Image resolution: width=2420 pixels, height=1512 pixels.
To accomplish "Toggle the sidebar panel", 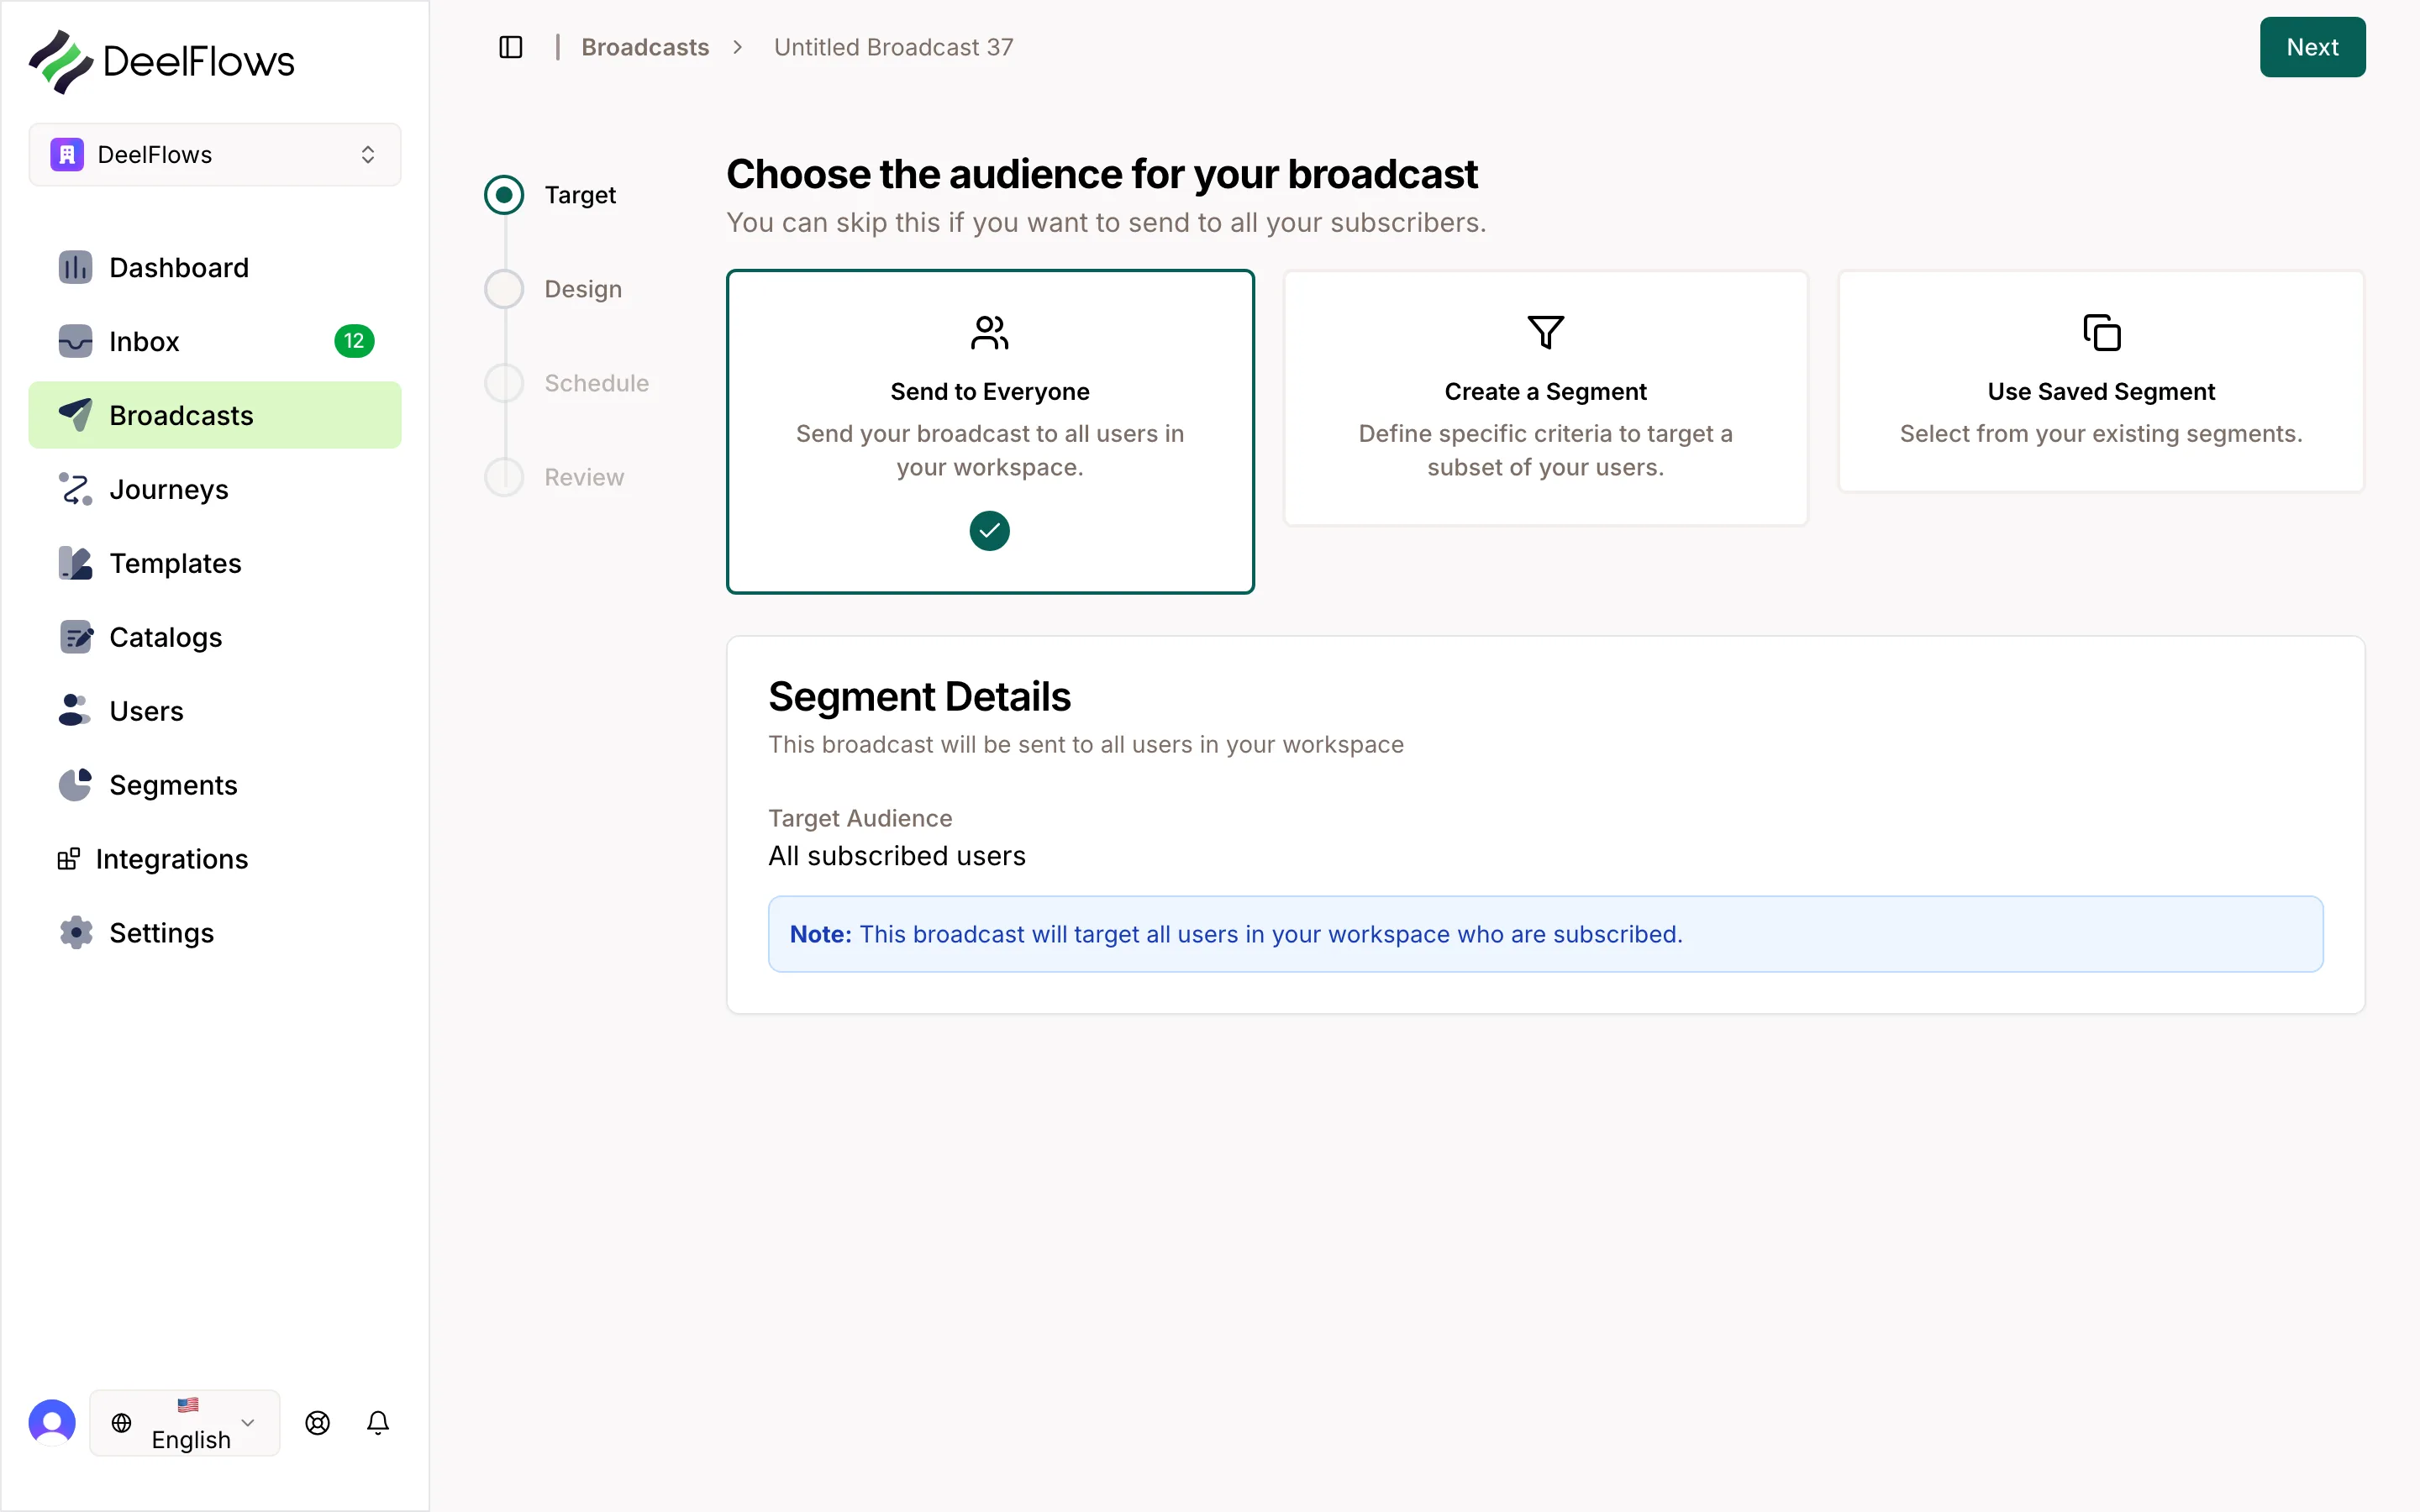I will (x=511, y=47).
